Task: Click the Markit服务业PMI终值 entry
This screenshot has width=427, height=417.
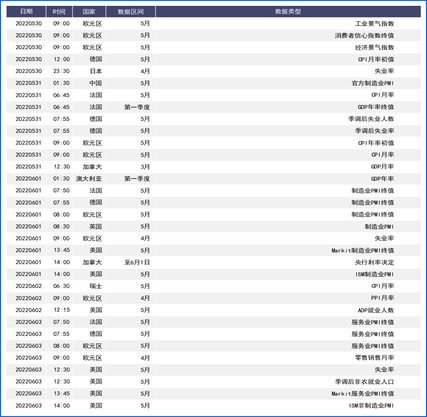Action: pyautogui.click(x=363, y=394)
